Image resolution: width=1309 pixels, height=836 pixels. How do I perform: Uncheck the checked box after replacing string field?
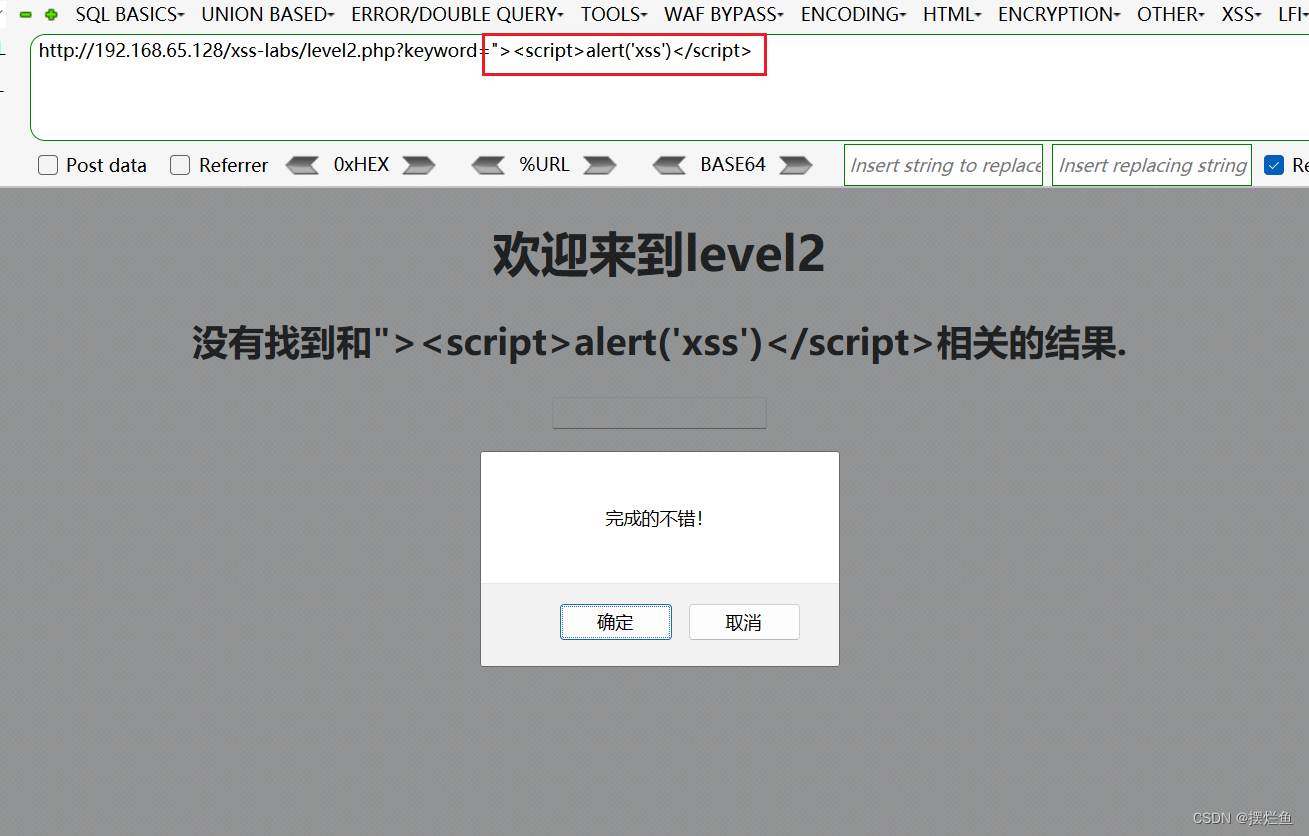pyautogui.click(x=1274, y=165)
